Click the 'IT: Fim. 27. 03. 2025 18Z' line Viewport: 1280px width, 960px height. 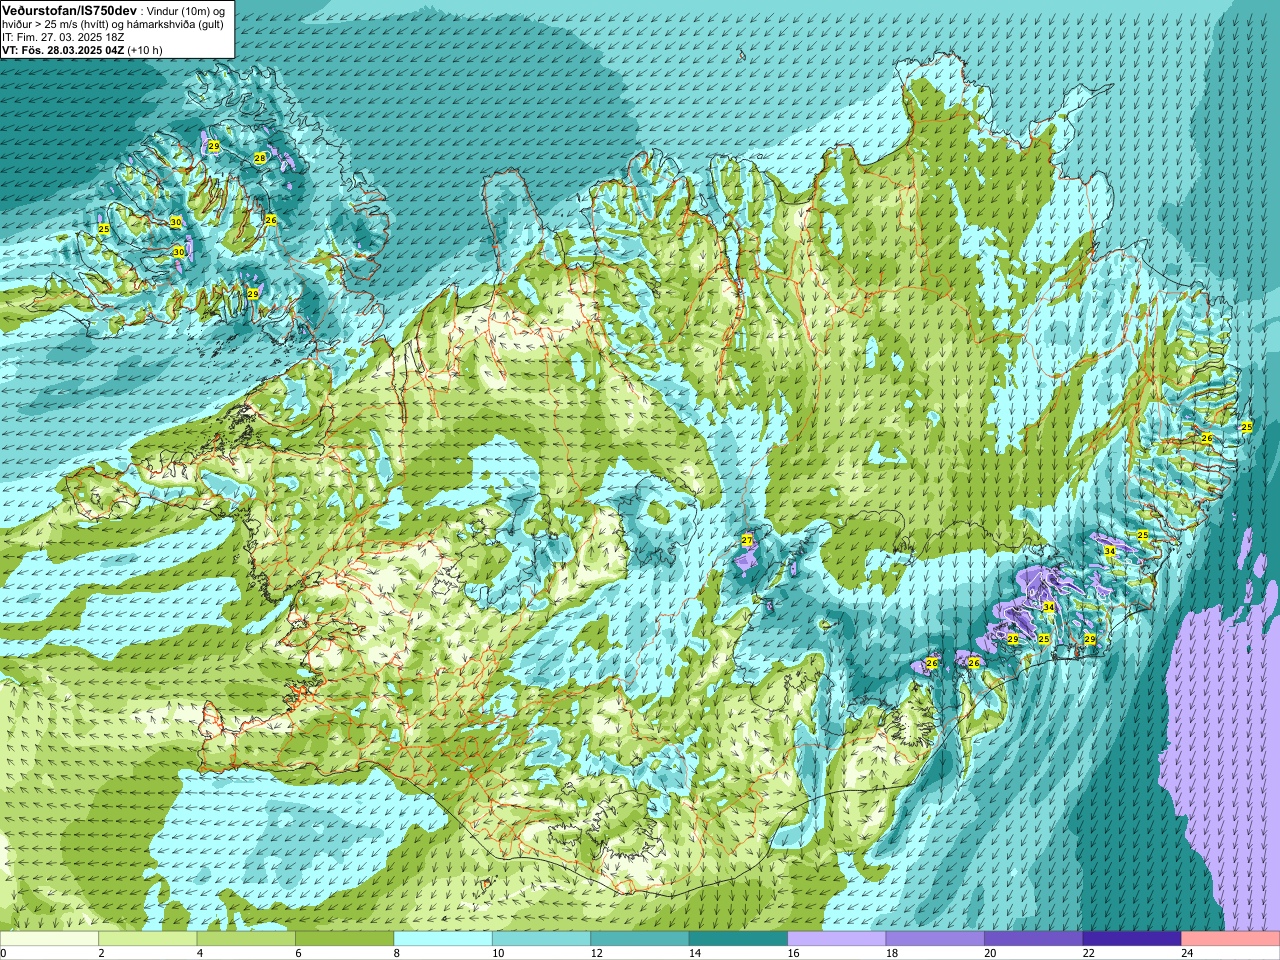click(63, 36)
